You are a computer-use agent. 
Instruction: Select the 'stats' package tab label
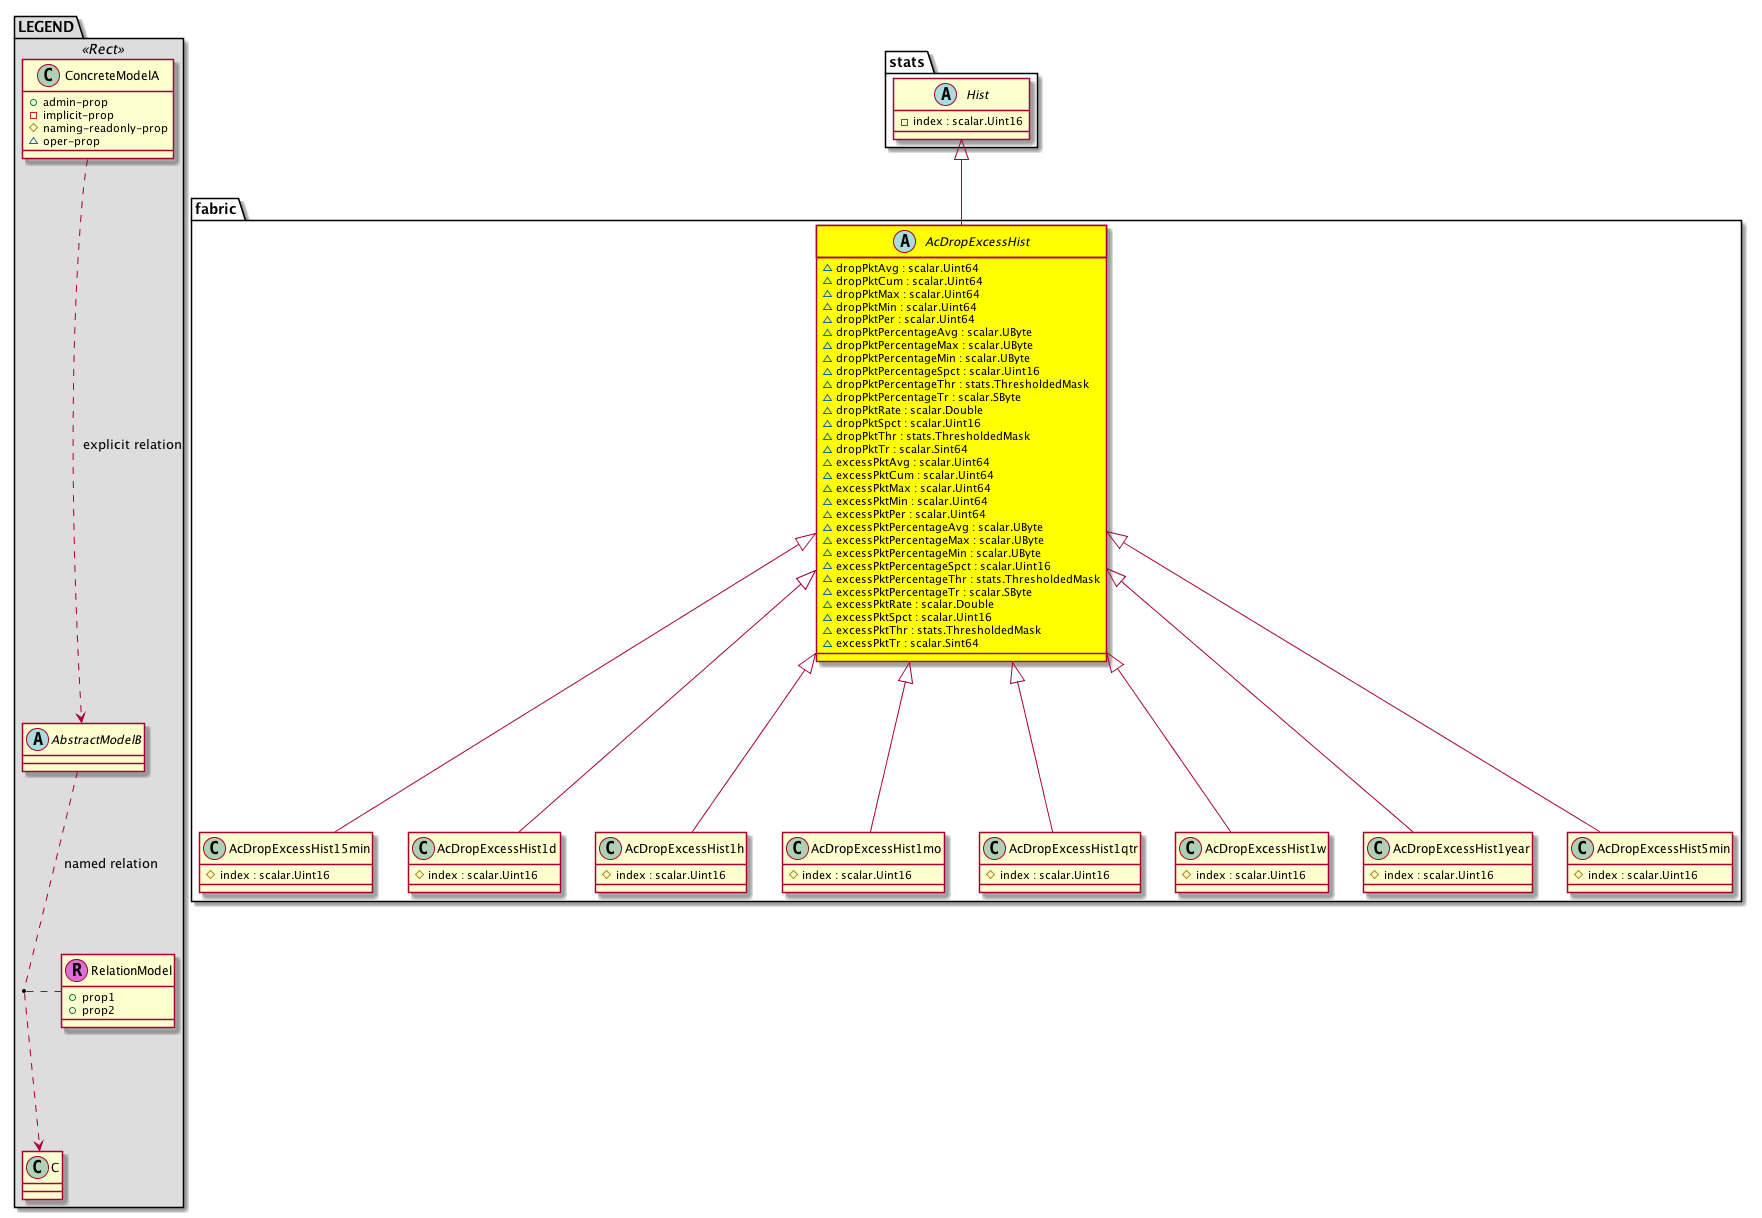pyautogui.click(x=907, y=62)
